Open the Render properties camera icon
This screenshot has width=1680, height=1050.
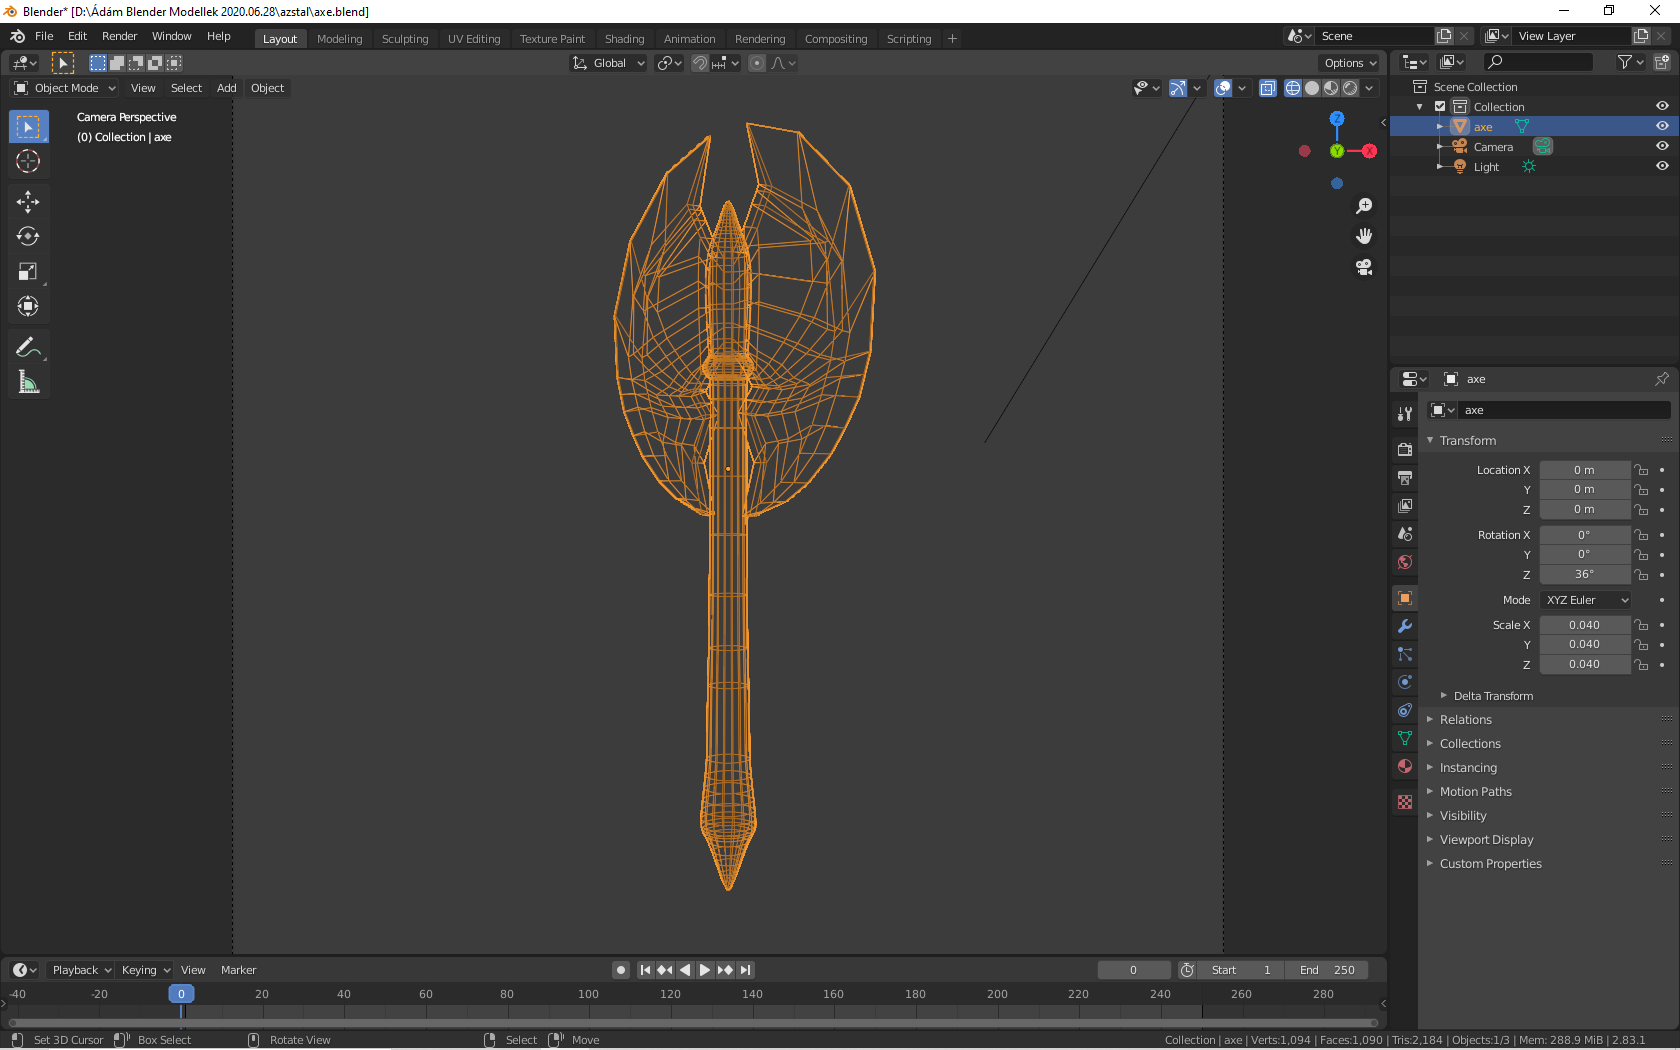tap(1404, 449)
